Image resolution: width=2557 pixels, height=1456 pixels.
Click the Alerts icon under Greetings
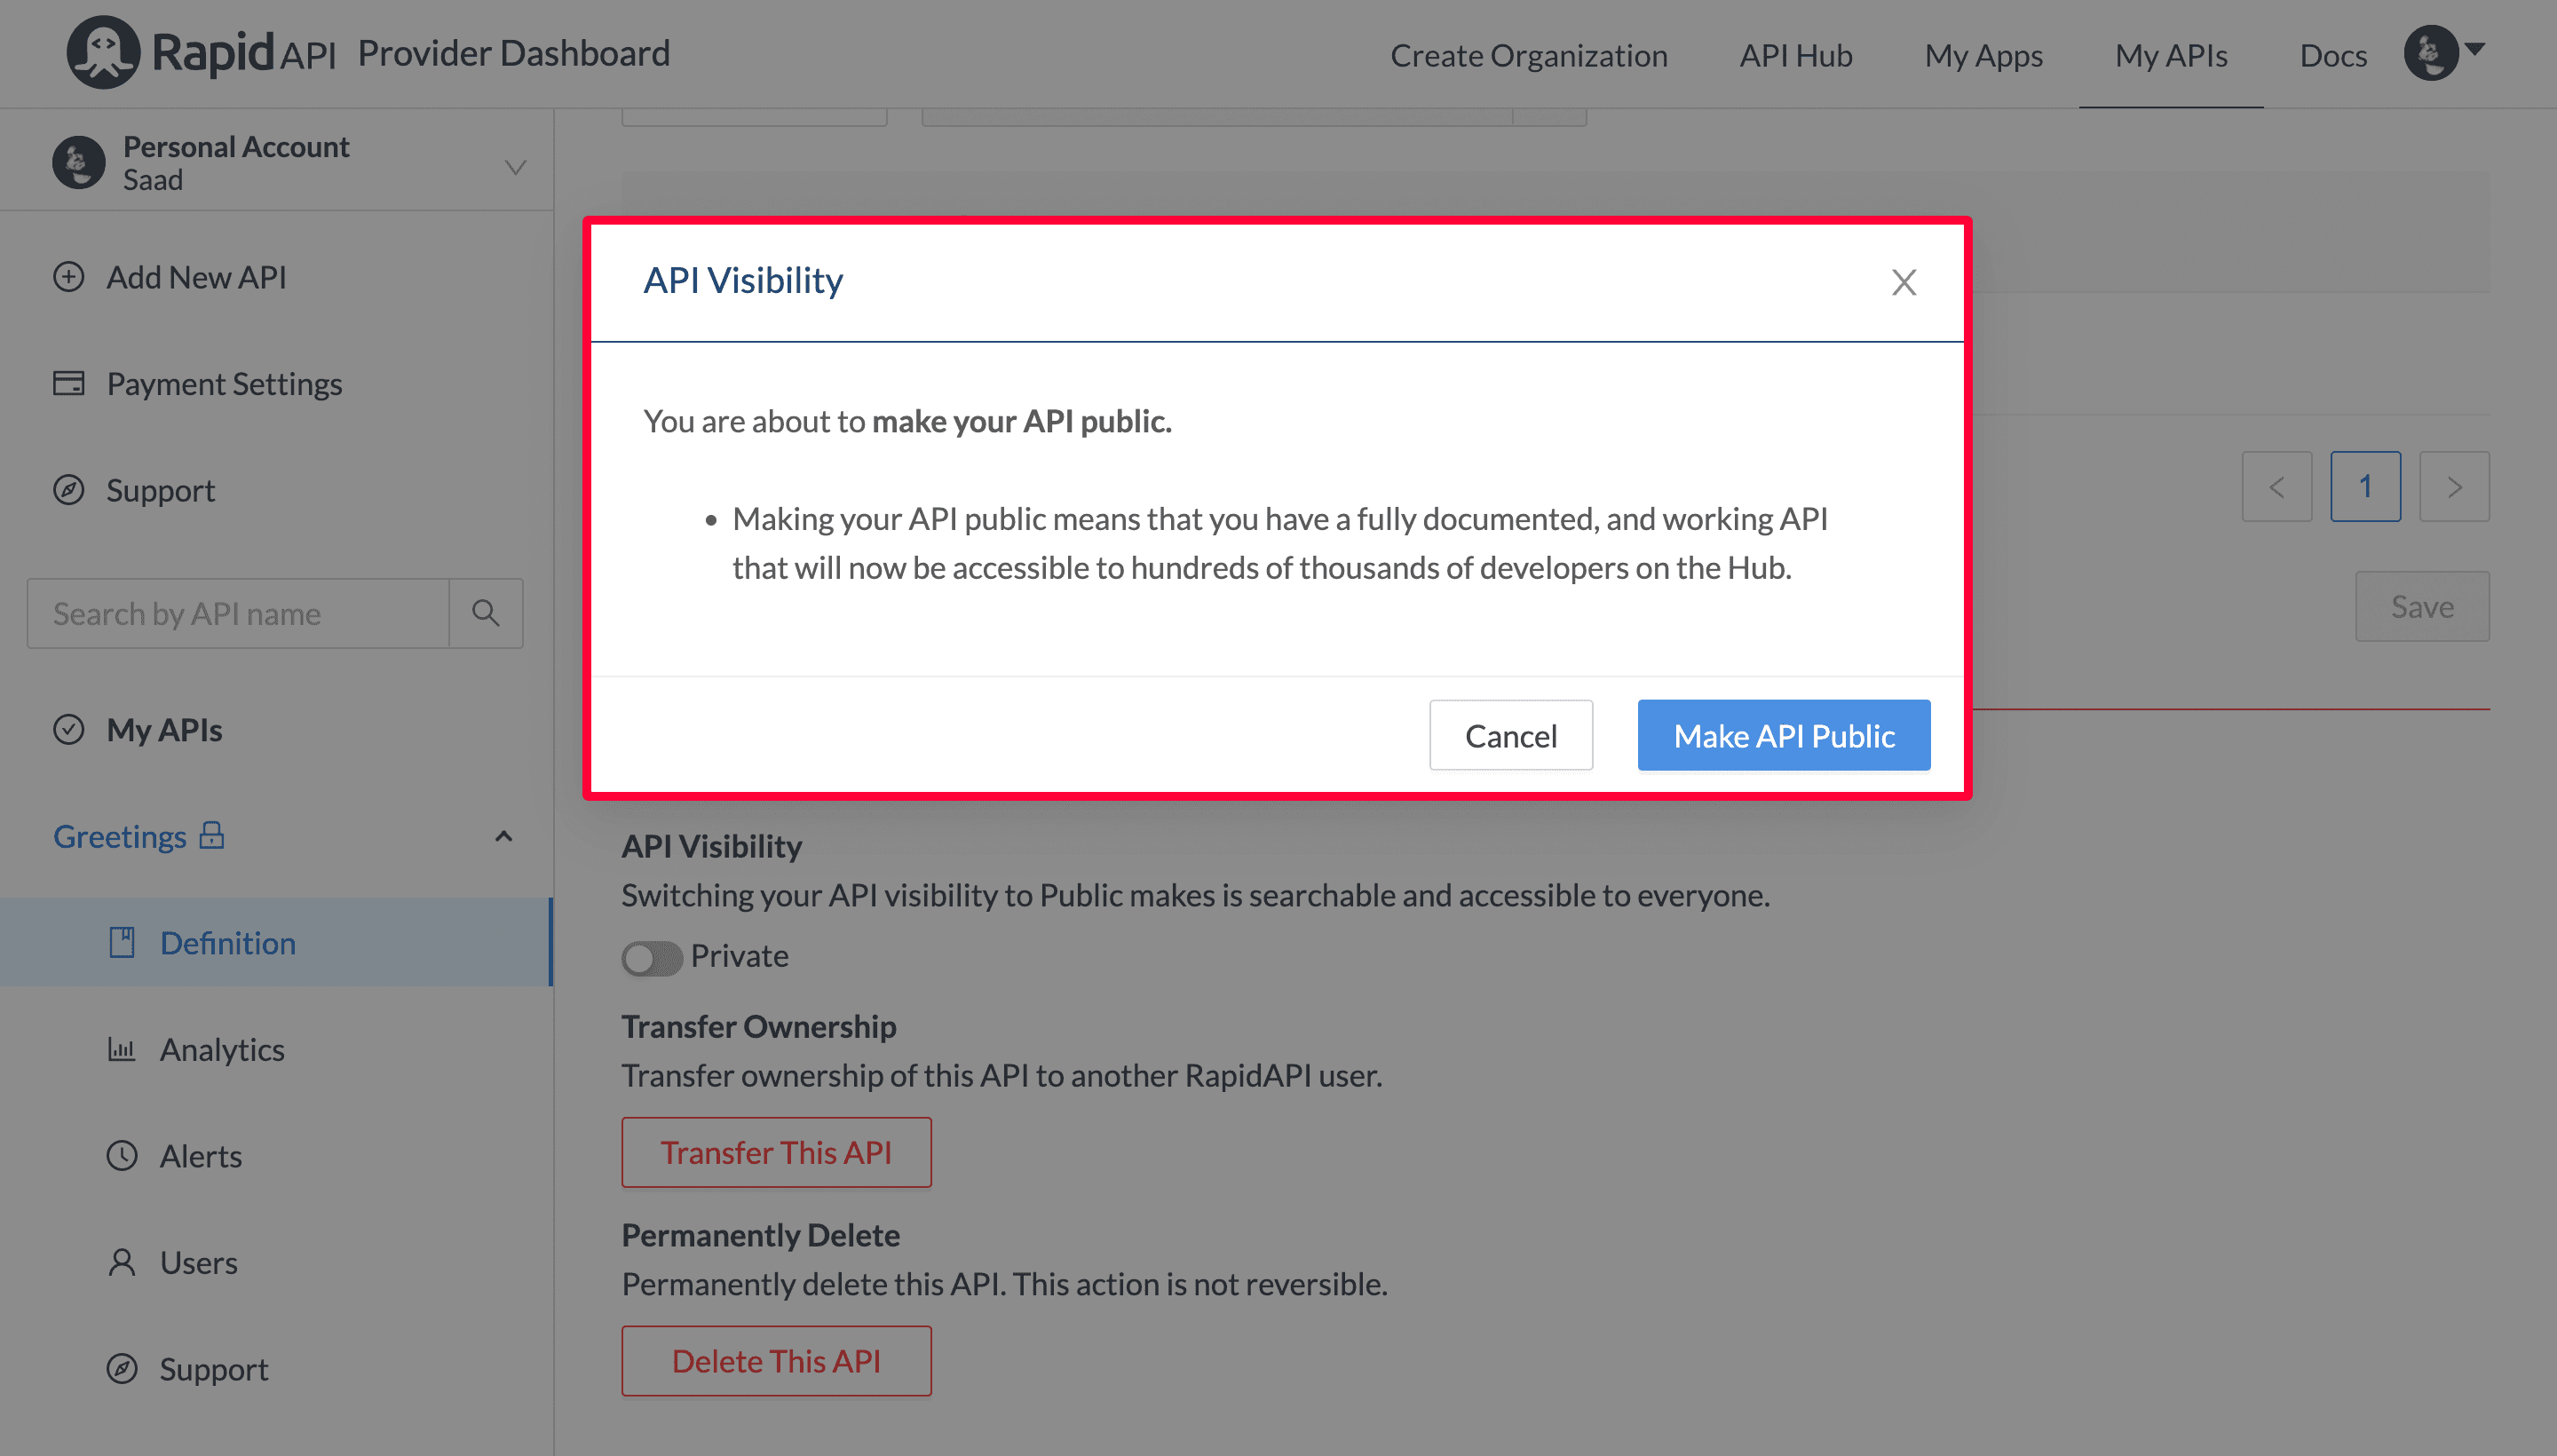(123, 1154)
